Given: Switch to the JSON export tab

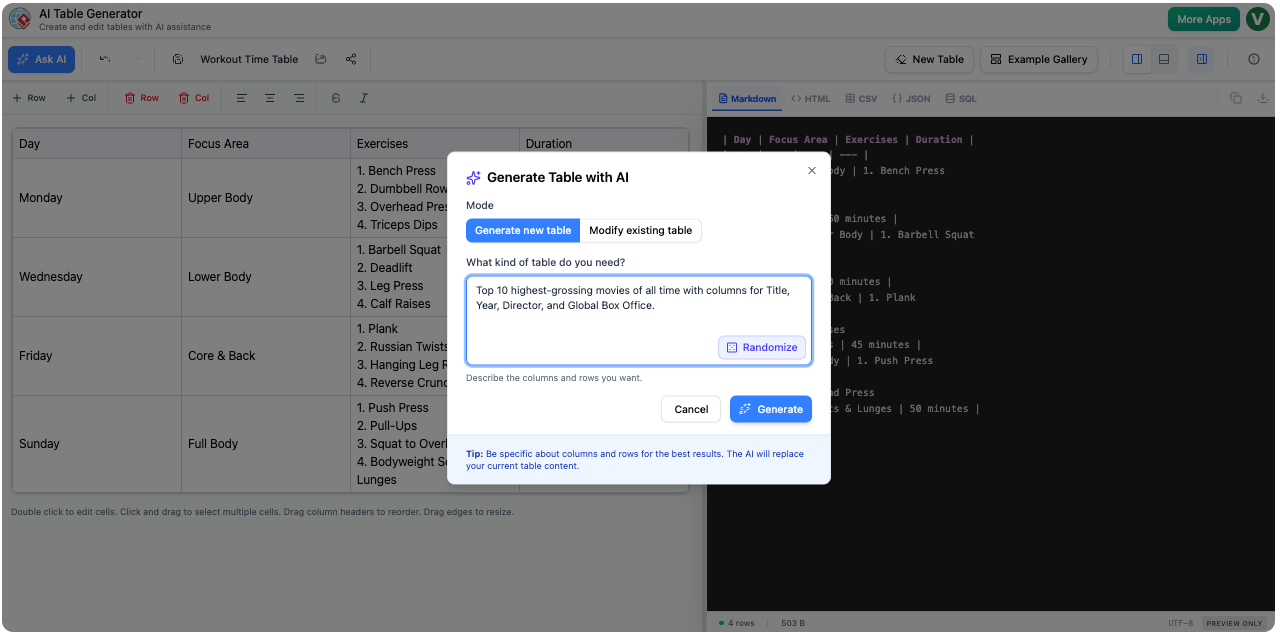Looking at the screenshot, I should [913, 98].
